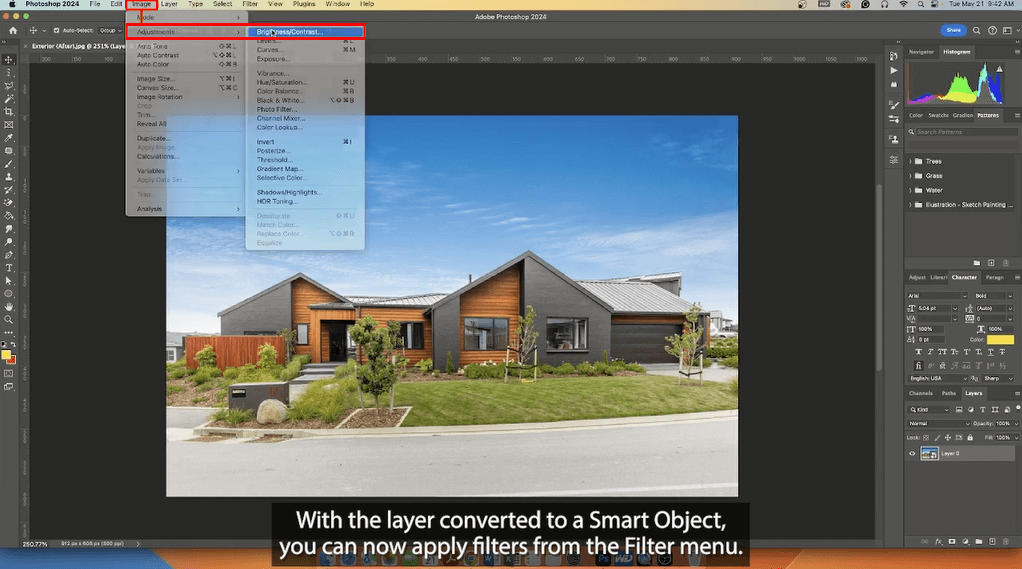Screen dimensions: 1022x569
Task: Open the Sharp anti-aliasing dropdown
Action: point(998,378)
